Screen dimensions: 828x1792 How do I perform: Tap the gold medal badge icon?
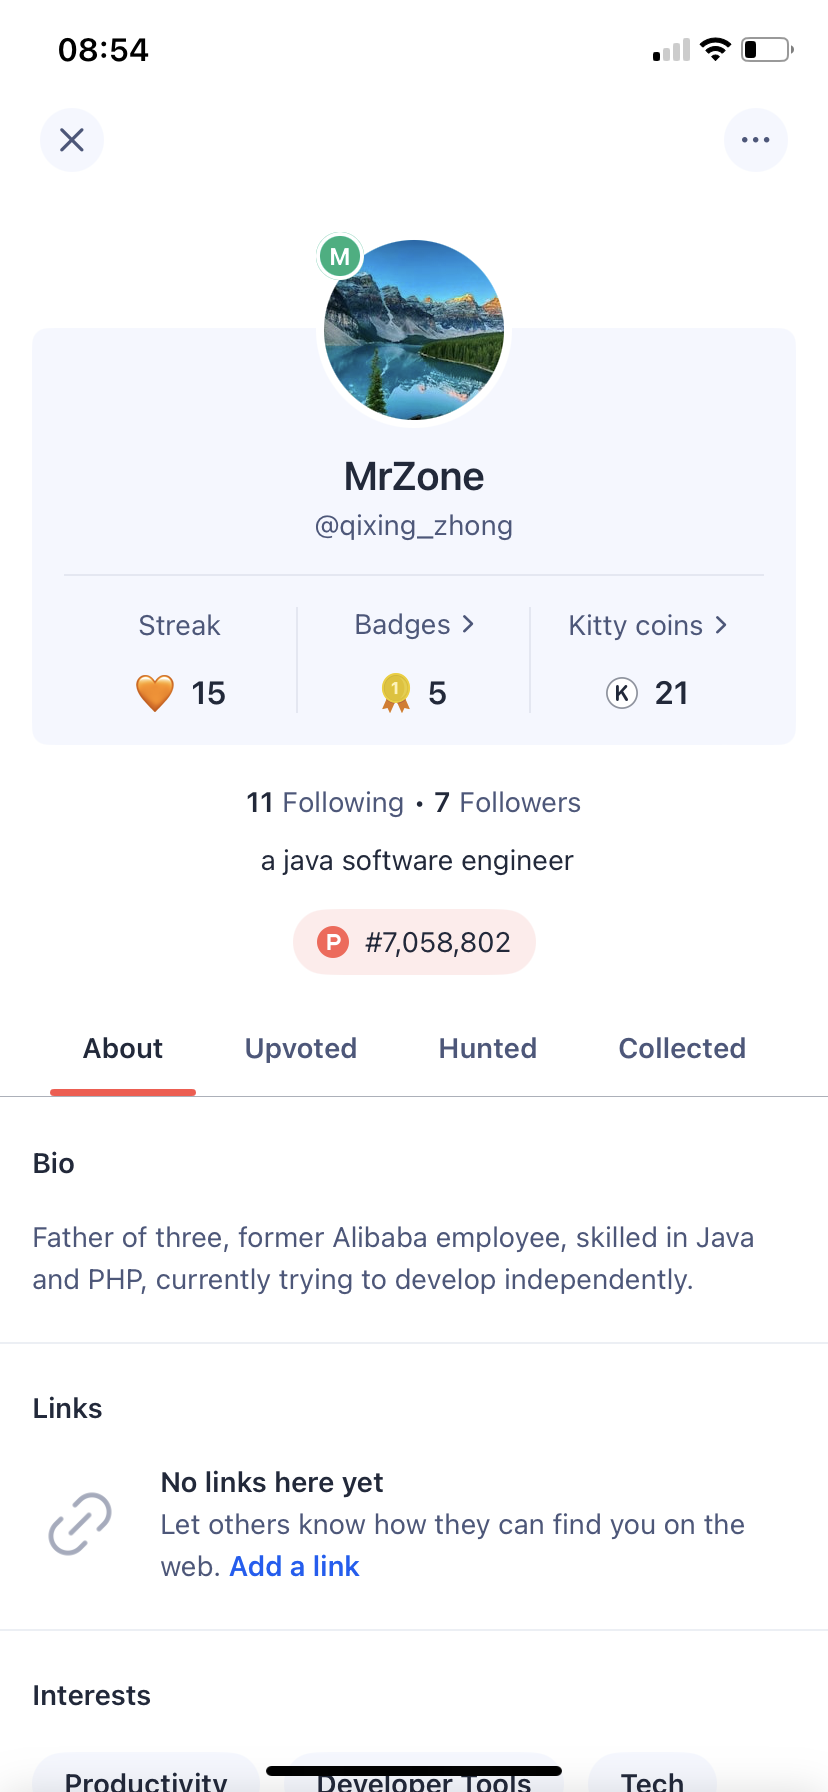[x=396, y=693]
